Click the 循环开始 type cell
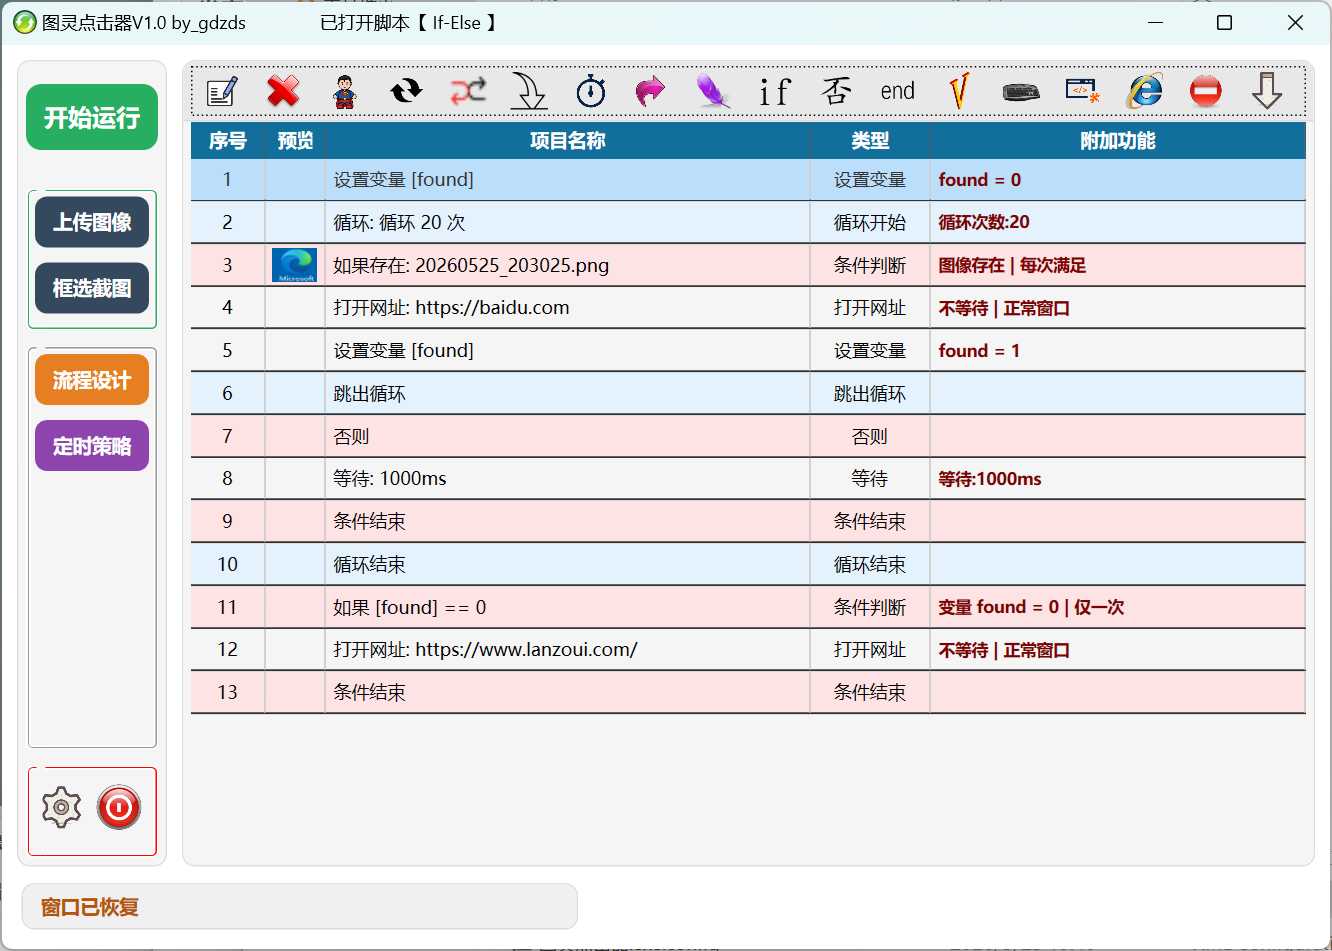Viewport: 1332px width, 951px height. [870, 222]
